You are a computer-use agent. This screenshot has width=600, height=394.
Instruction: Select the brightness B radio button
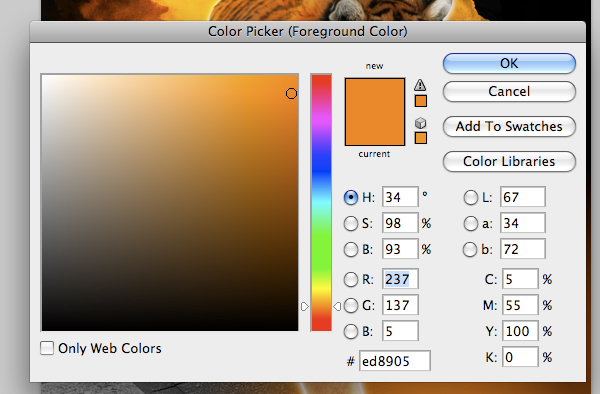351,249
